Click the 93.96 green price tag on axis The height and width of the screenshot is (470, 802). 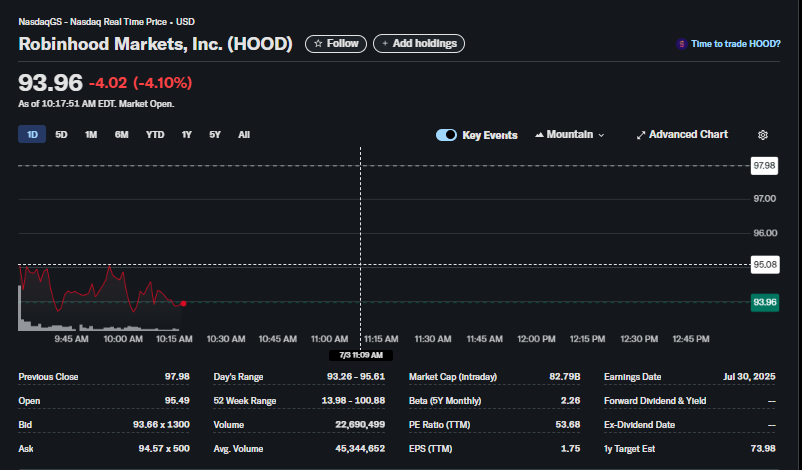point(765,302)
